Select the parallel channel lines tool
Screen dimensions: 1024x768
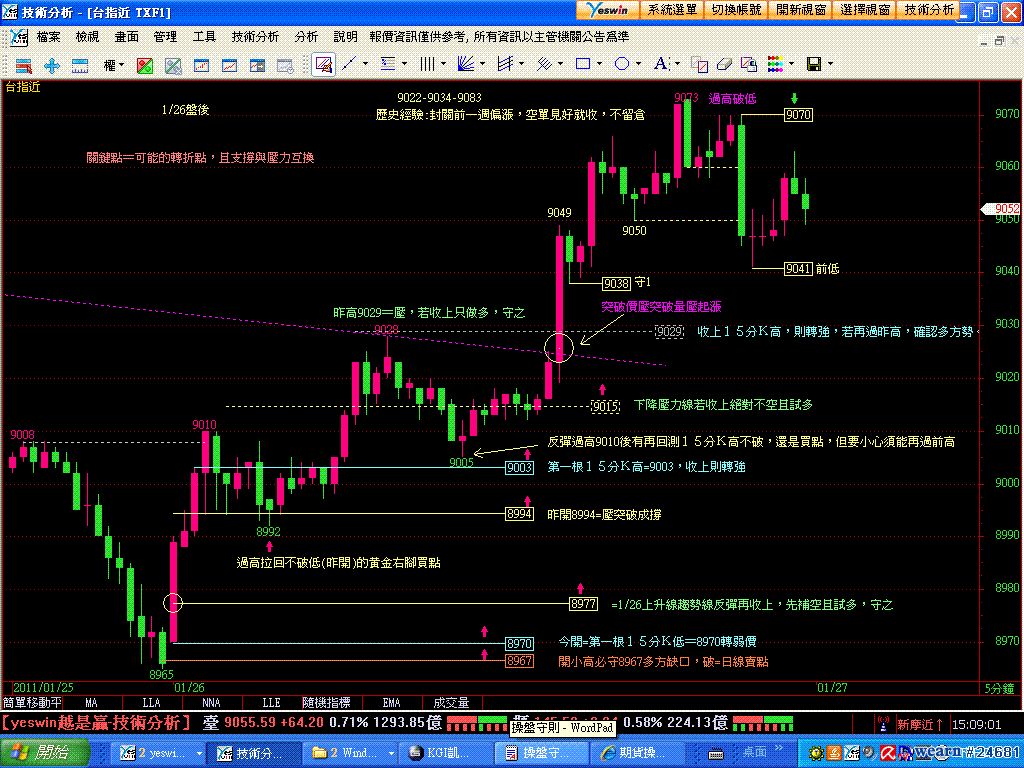[505, 63]
